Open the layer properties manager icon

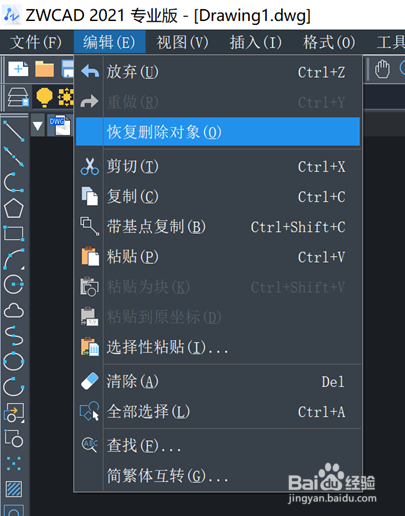18,97
